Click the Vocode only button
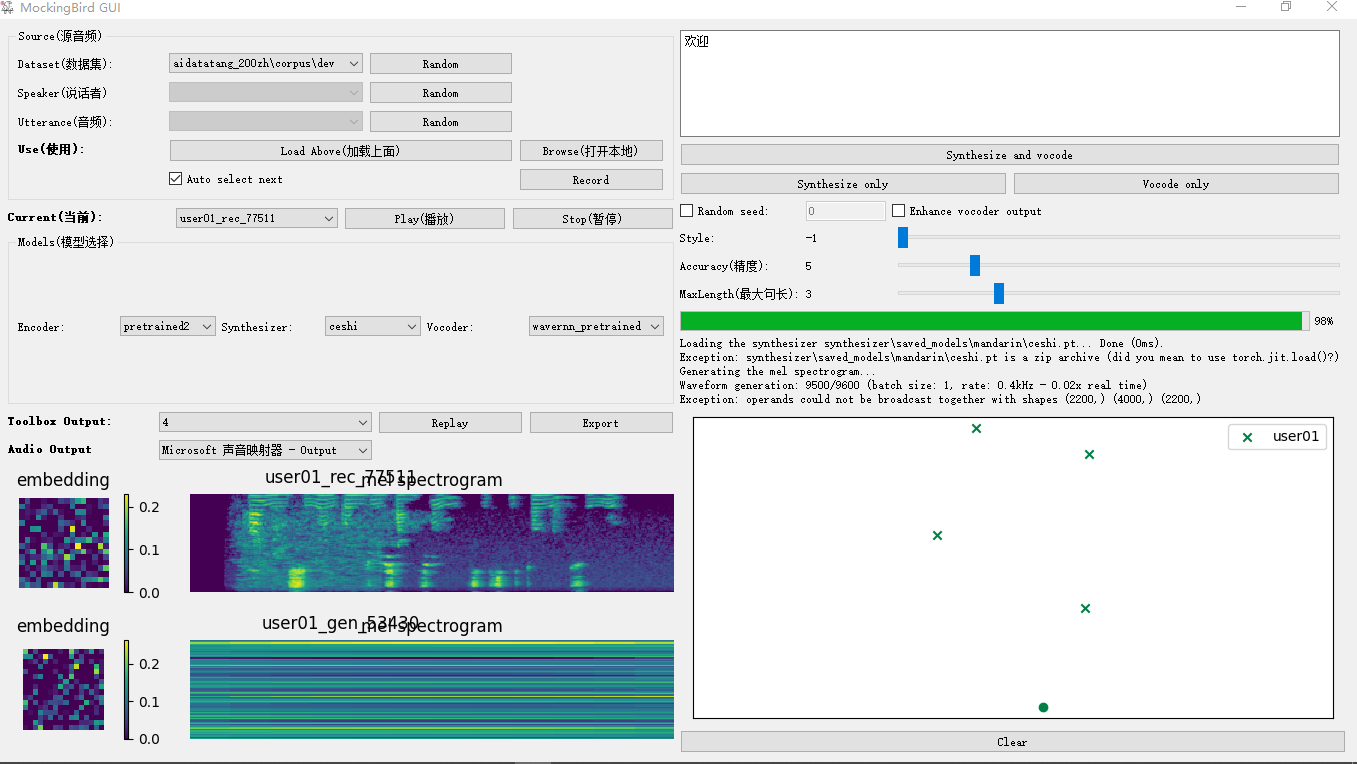 [x=1176, y=184]
